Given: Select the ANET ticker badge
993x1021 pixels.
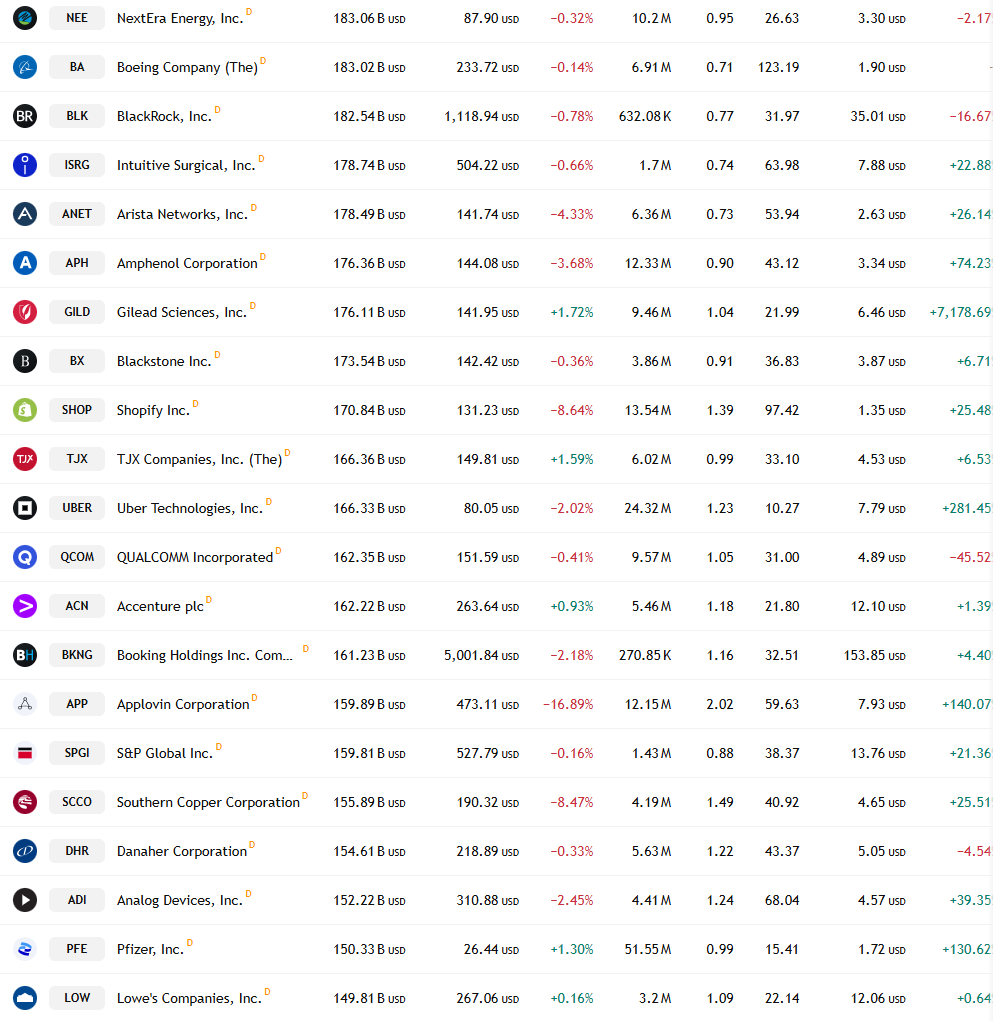Looking at the screenshot, I should point(77,214).
